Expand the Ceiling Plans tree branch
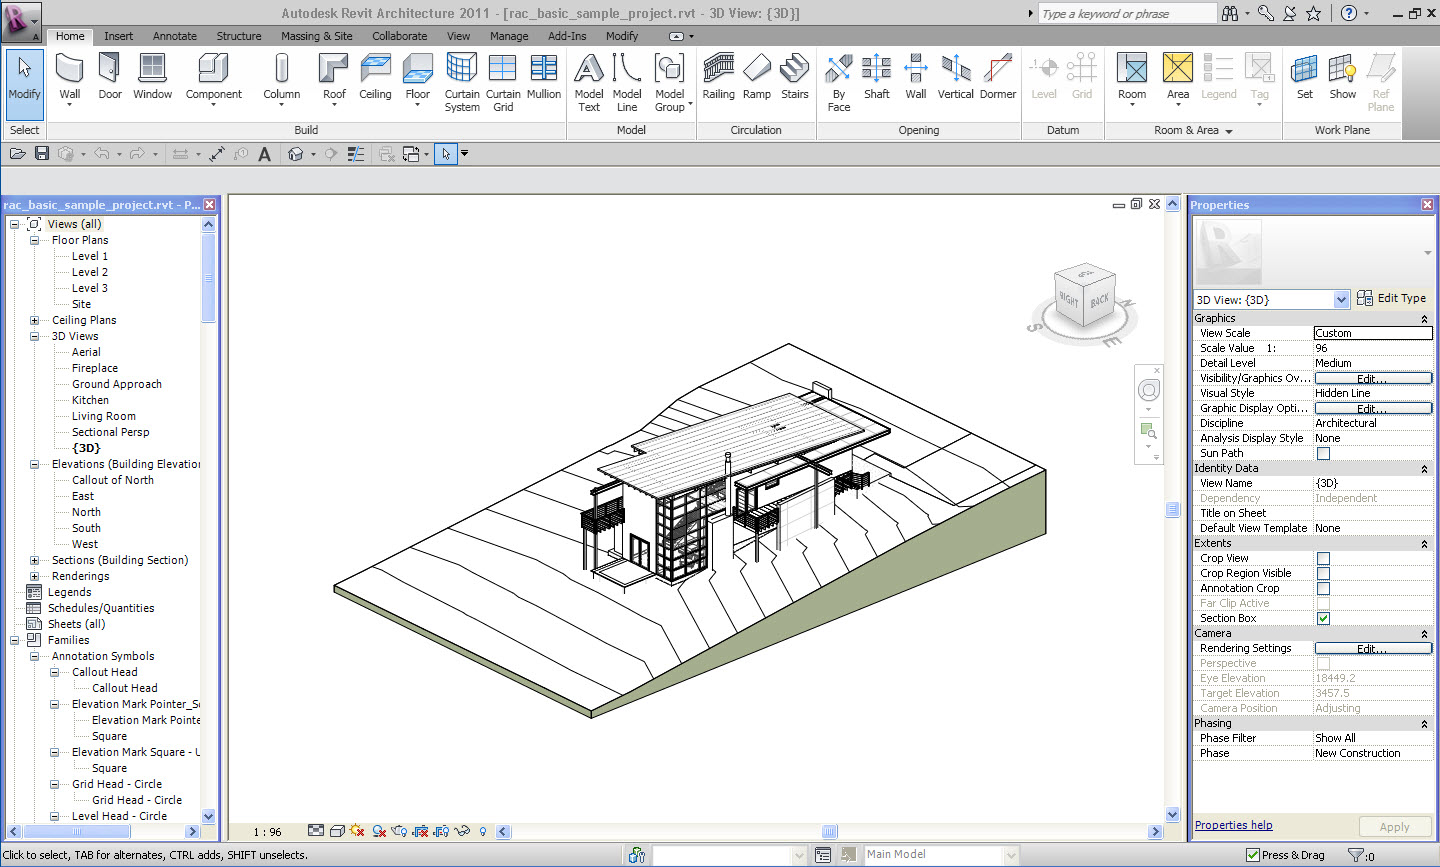Image resolution: width=1440 pixels, height=867 pixels. click(33, 319)
